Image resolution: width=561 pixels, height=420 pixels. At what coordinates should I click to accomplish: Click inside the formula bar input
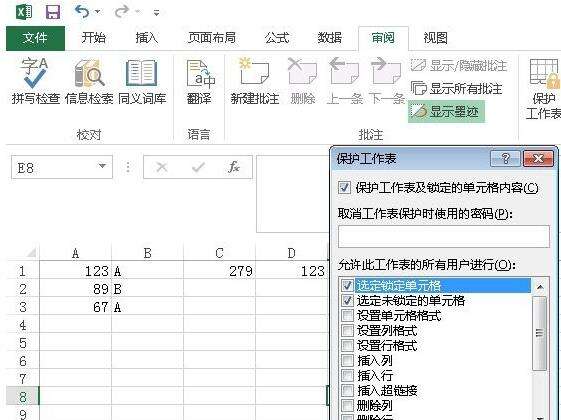(x=293, y=194)
